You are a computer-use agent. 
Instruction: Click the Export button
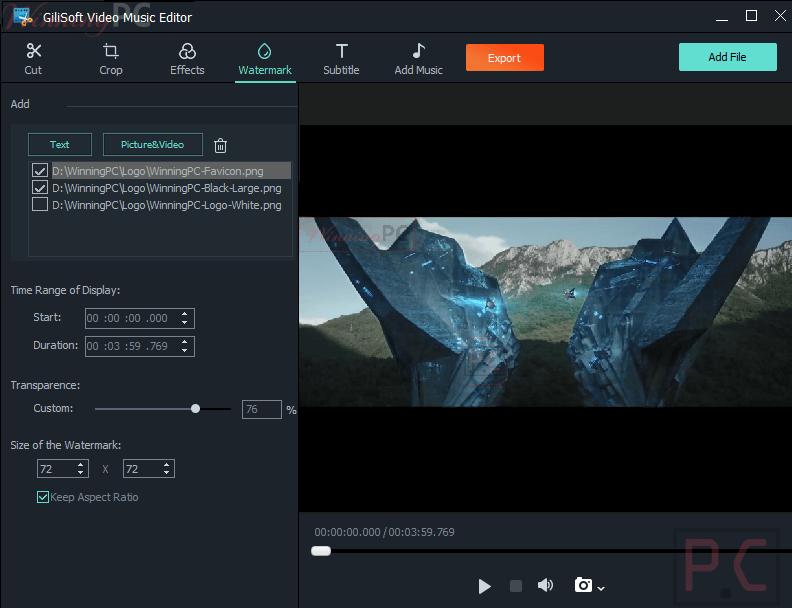(504, 58)
